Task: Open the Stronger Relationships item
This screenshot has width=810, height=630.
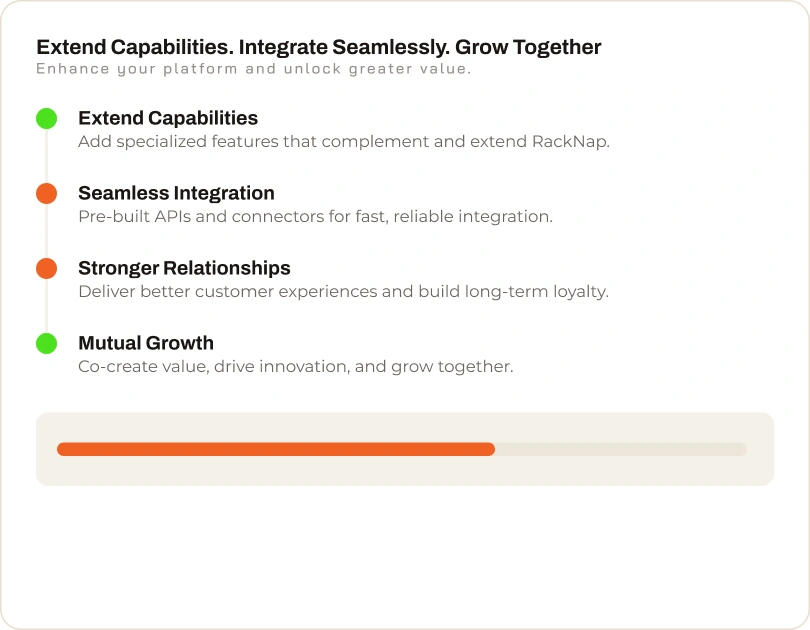Action: coord(184,269)
